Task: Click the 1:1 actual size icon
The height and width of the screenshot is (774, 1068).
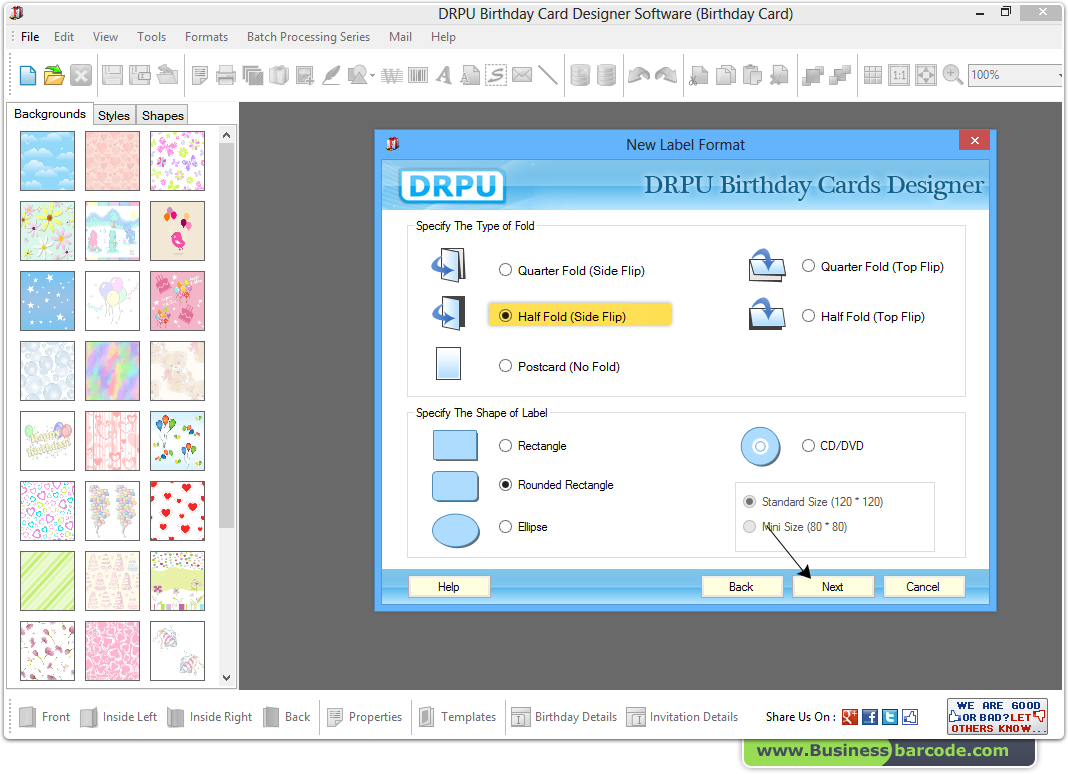Action: (899, 75)
